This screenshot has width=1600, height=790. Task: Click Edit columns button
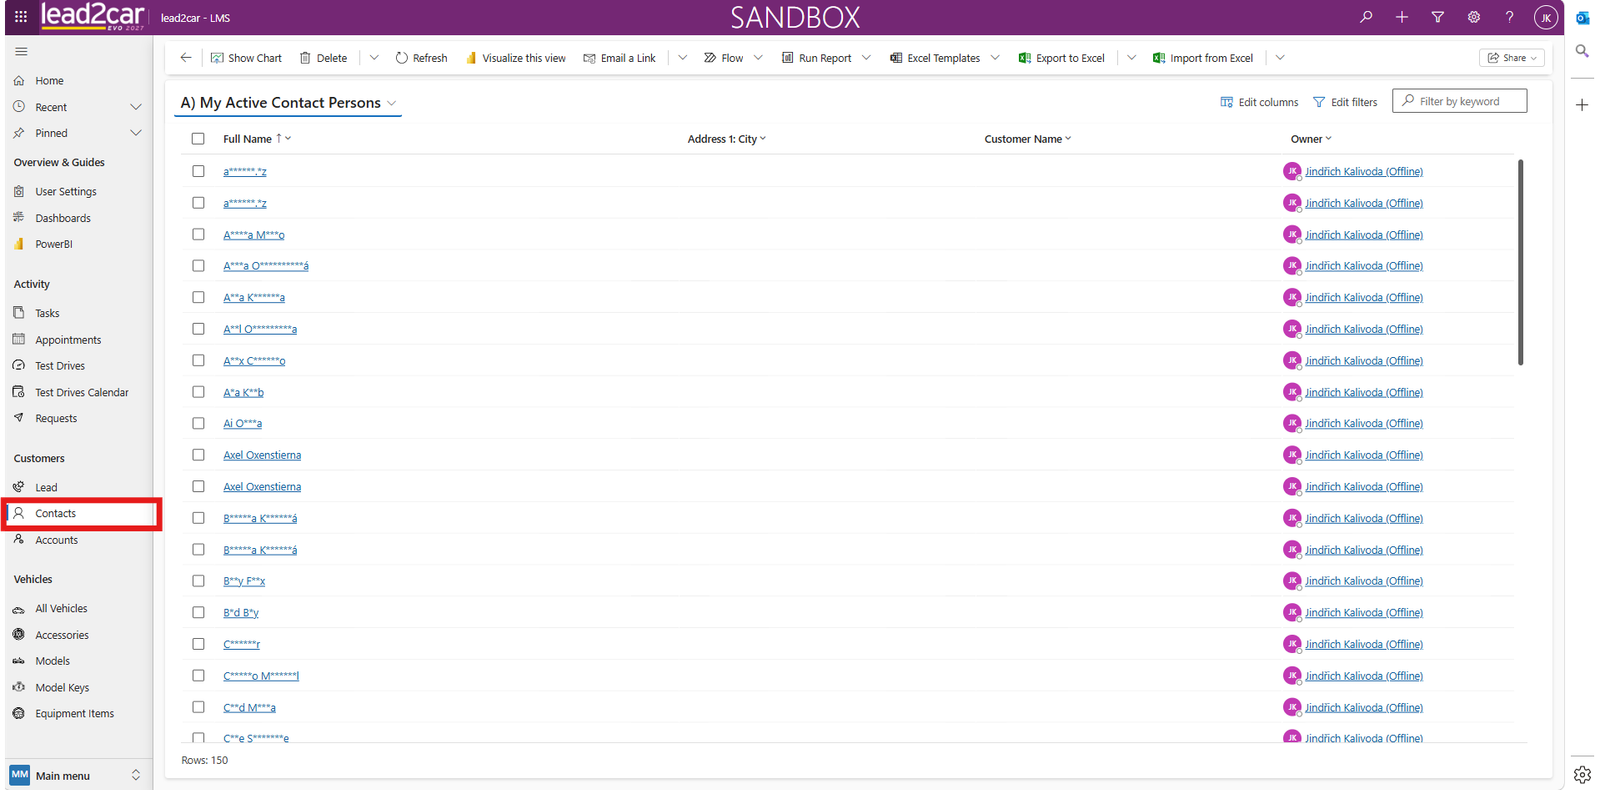pos(1259,102)
